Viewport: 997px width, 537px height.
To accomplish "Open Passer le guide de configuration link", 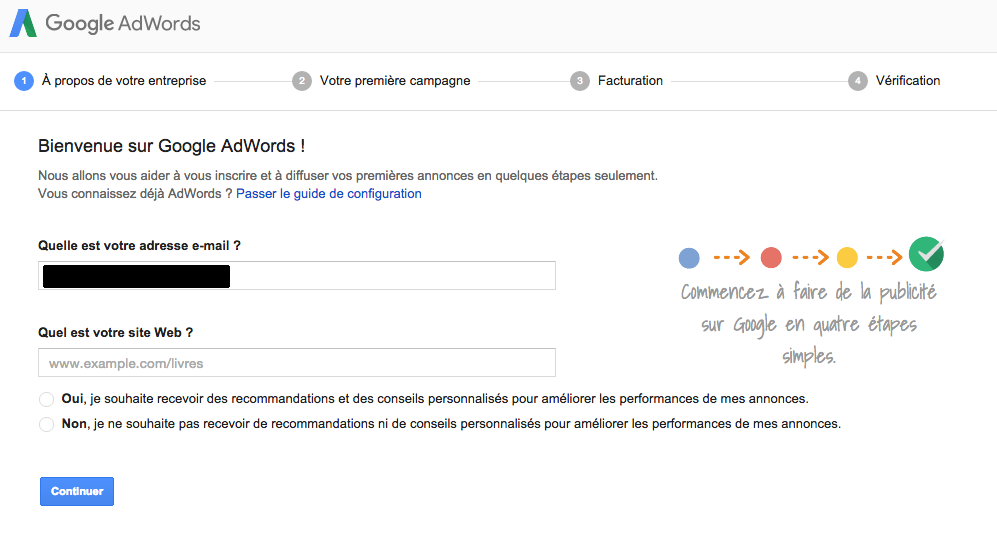I will click(x=329, y=194).
